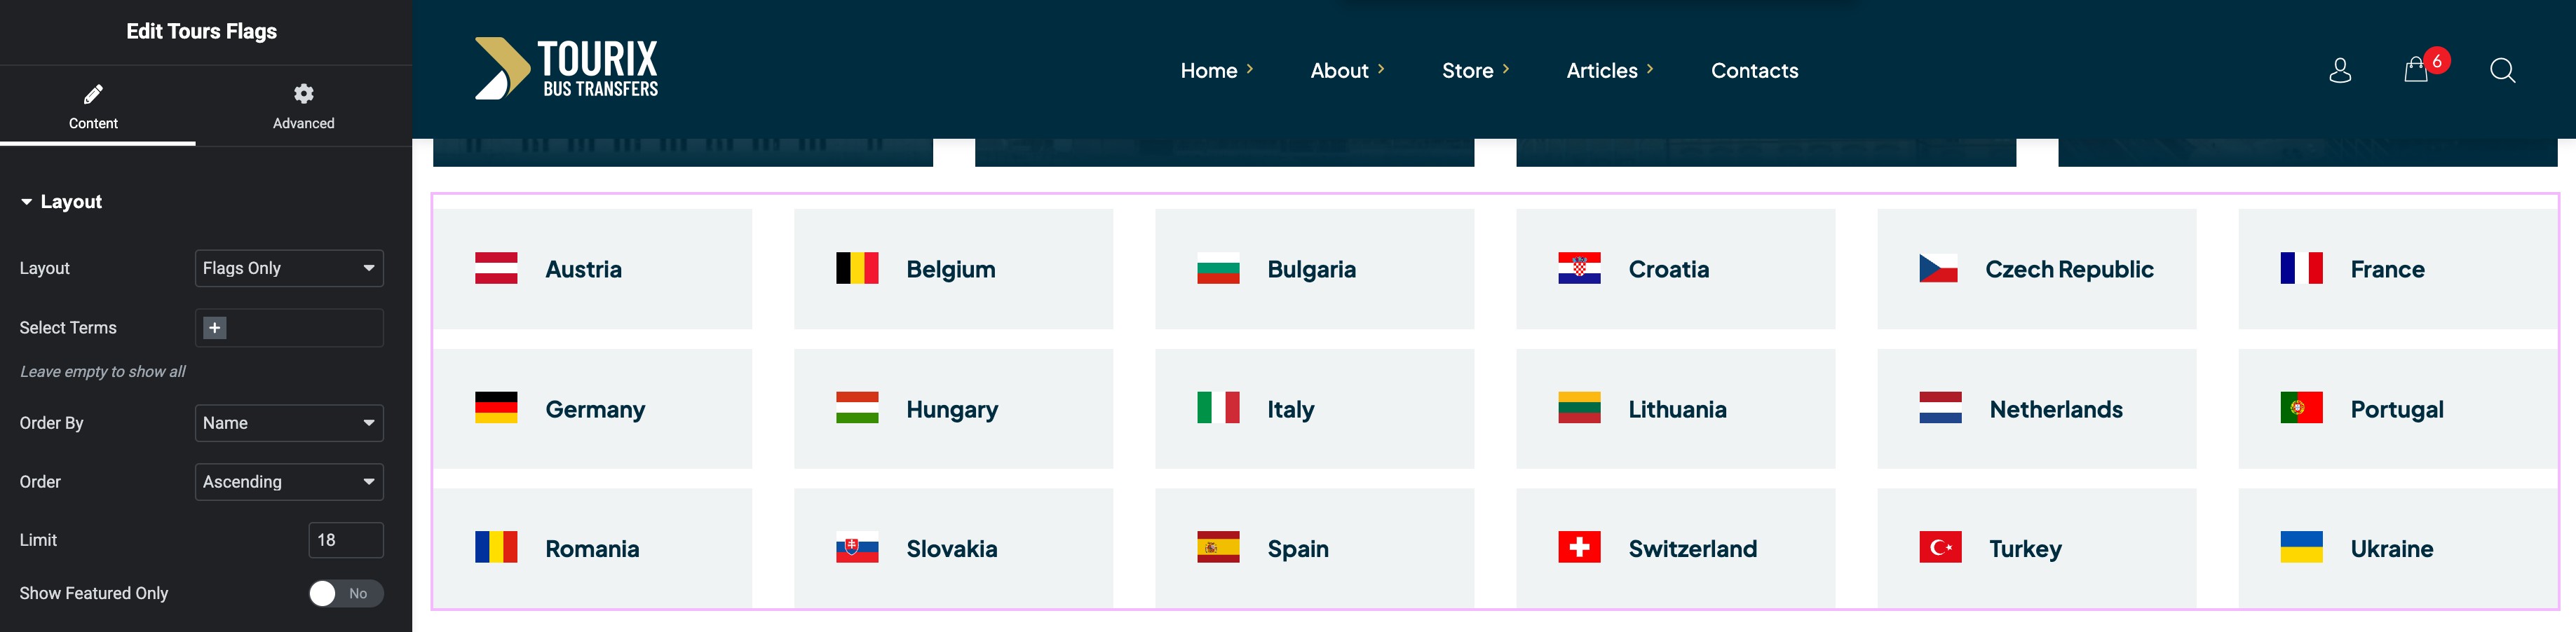Image resolution: width=2576 pixels, height=632 pixels.
Task: Switch to the Content tab
Action: point(93,106)
